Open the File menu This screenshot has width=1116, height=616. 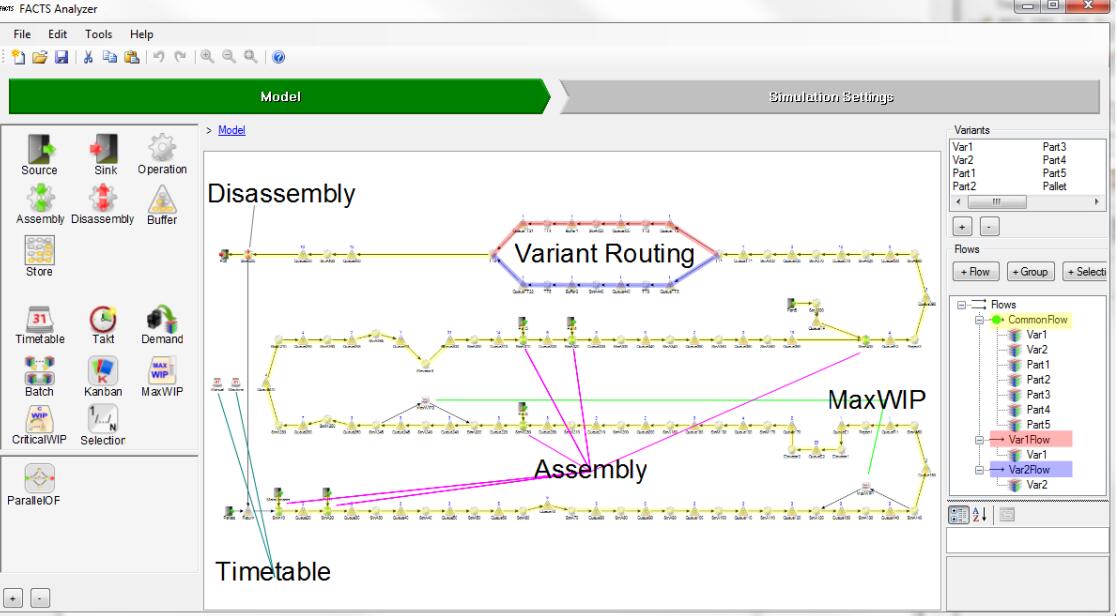click(22, 34)
